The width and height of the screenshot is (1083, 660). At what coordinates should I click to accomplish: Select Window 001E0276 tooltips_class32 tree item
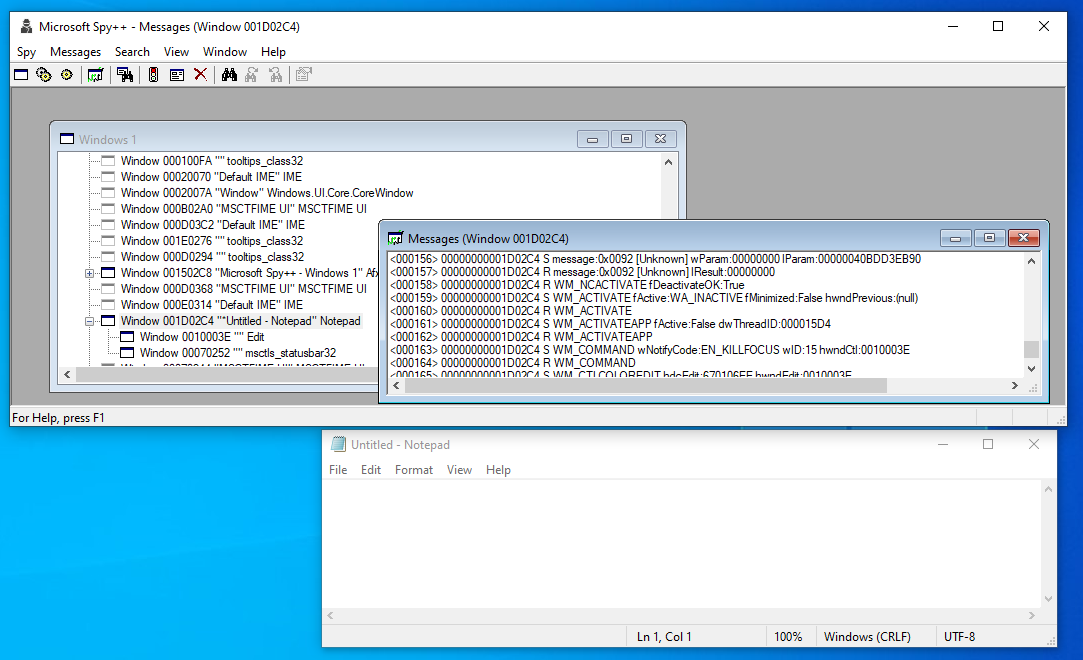tap(211, 241)
